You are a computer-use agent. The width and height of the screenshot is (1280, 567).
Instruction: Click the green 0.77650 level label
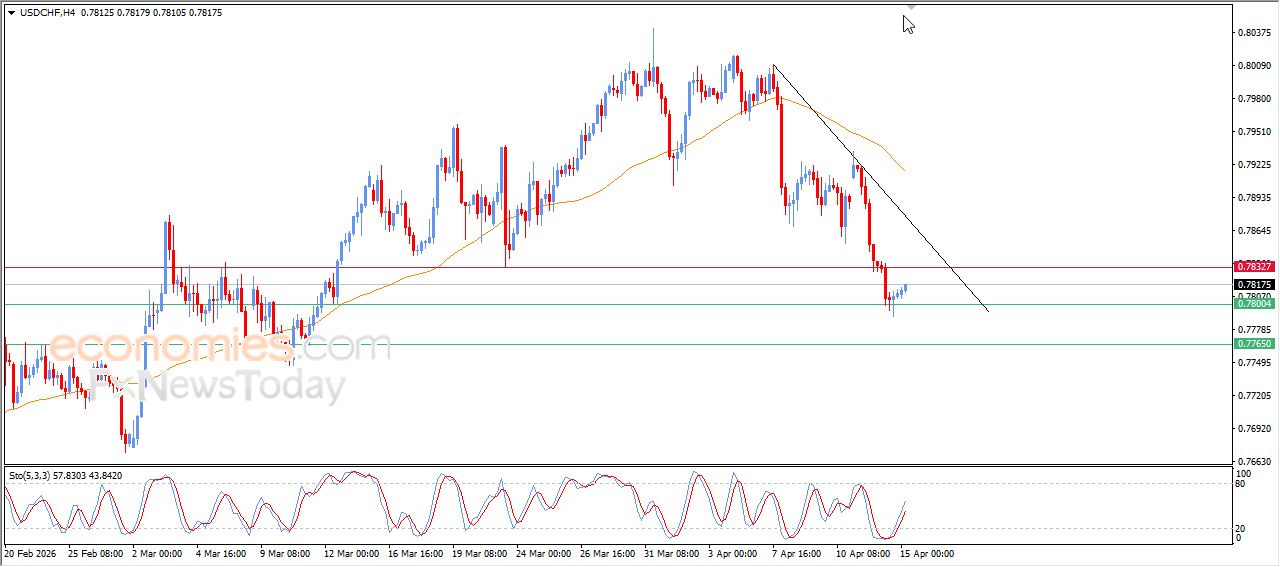click(x=1254, y=344)
